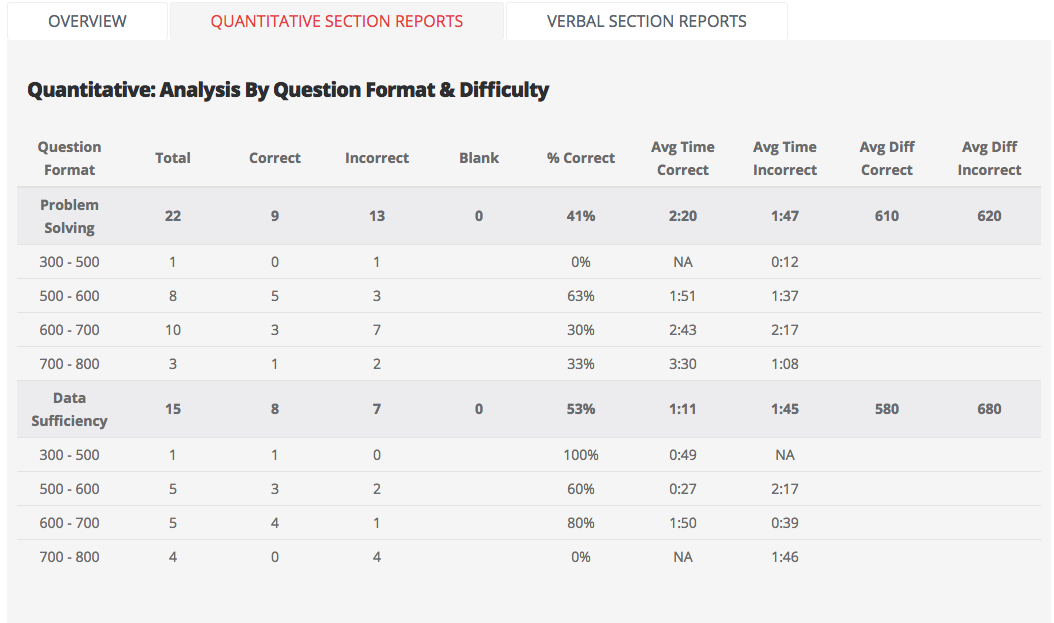Click the Avg Time Incorrect header

[x=785, y=158]
